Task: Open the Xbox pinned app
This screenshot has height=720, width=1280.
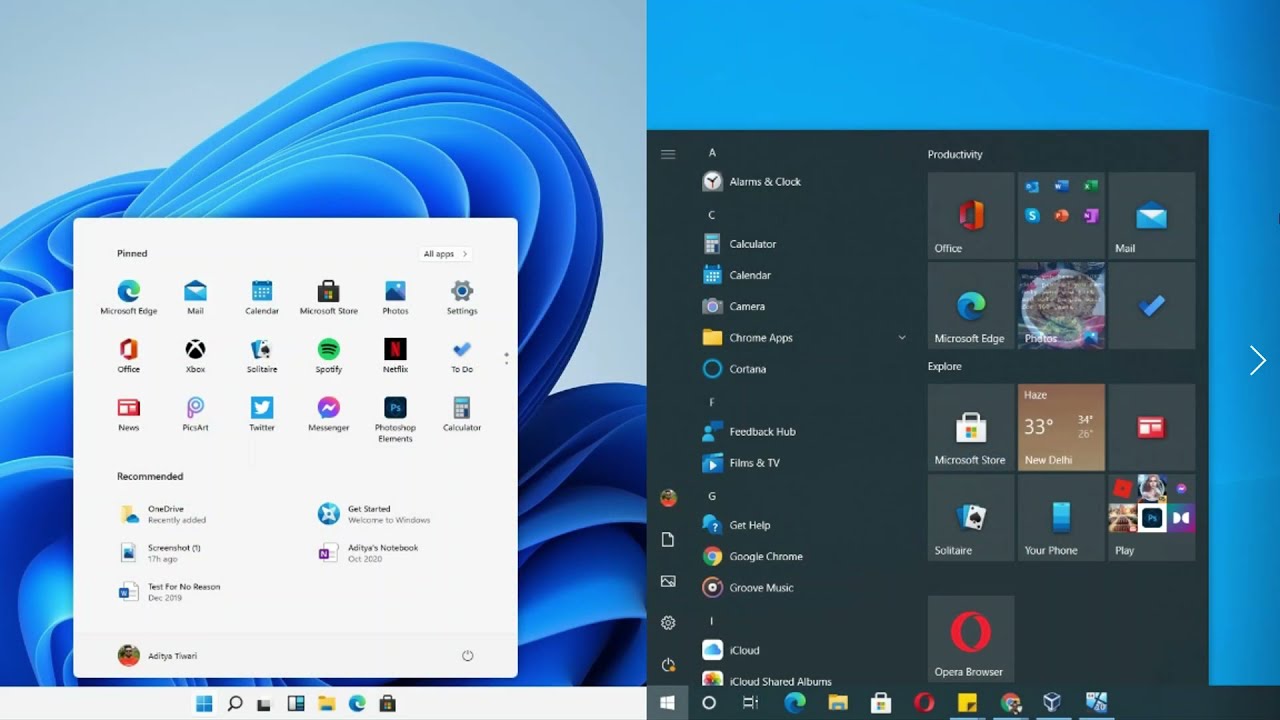Action: (x=195, y=355)
